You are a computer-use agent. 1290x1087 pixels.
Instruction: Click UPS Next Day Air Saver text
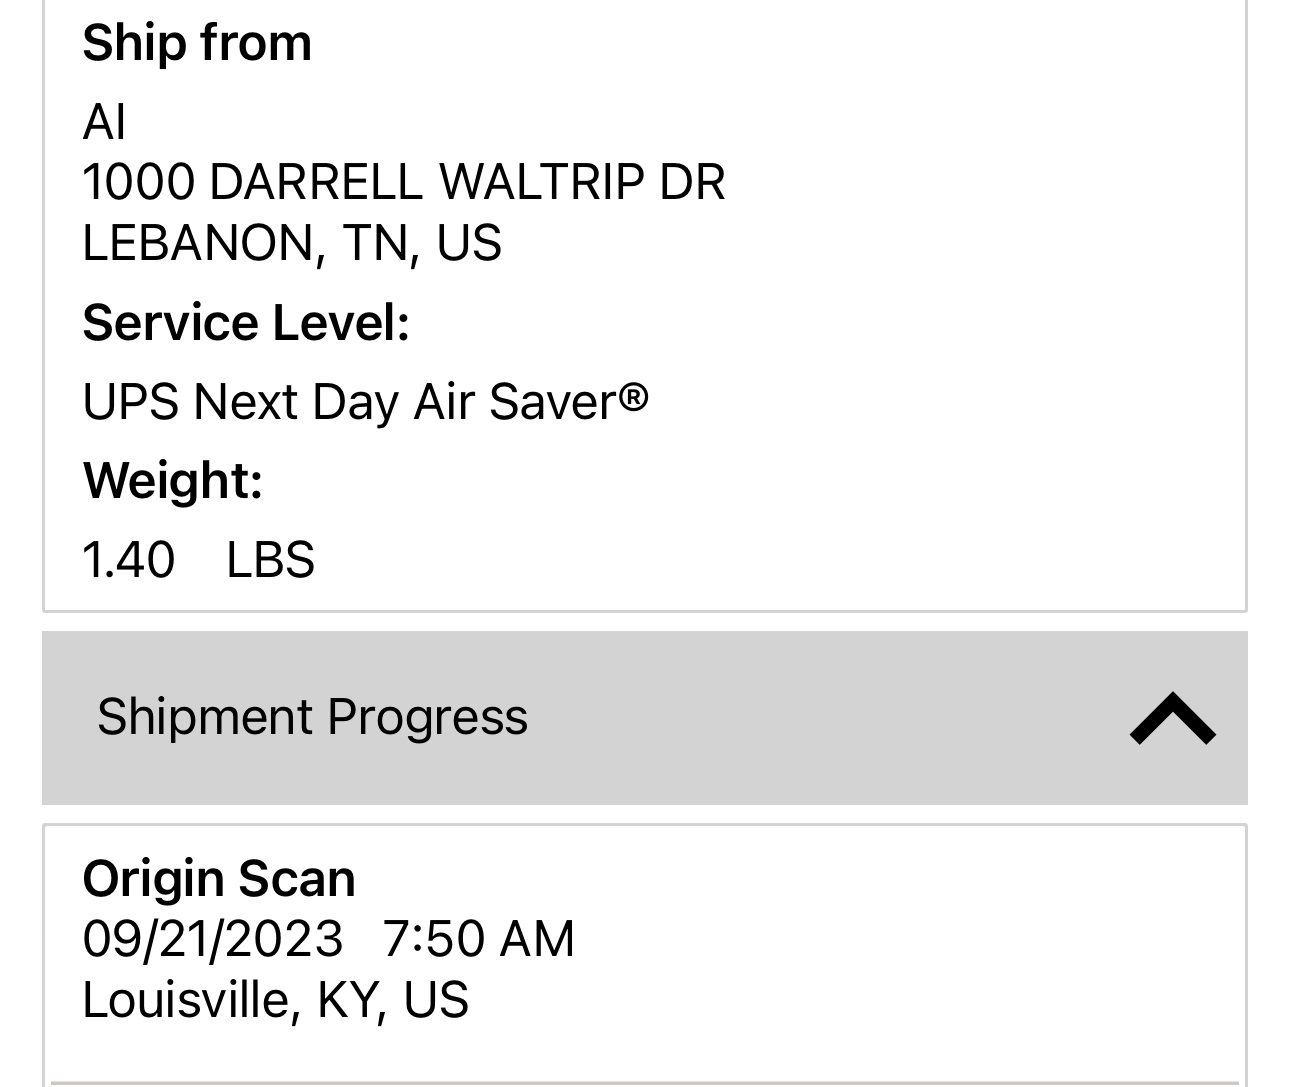[350, 402]
